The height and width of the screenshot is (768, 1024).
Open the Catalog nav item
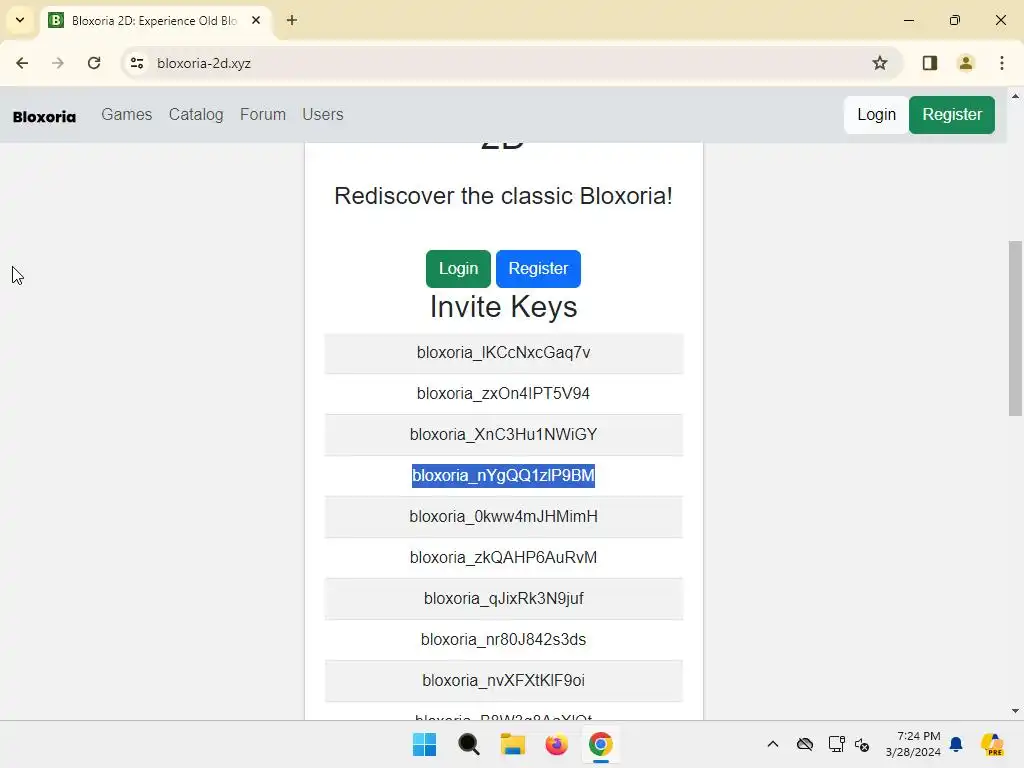pyautogui.click(x=196, y=114)
